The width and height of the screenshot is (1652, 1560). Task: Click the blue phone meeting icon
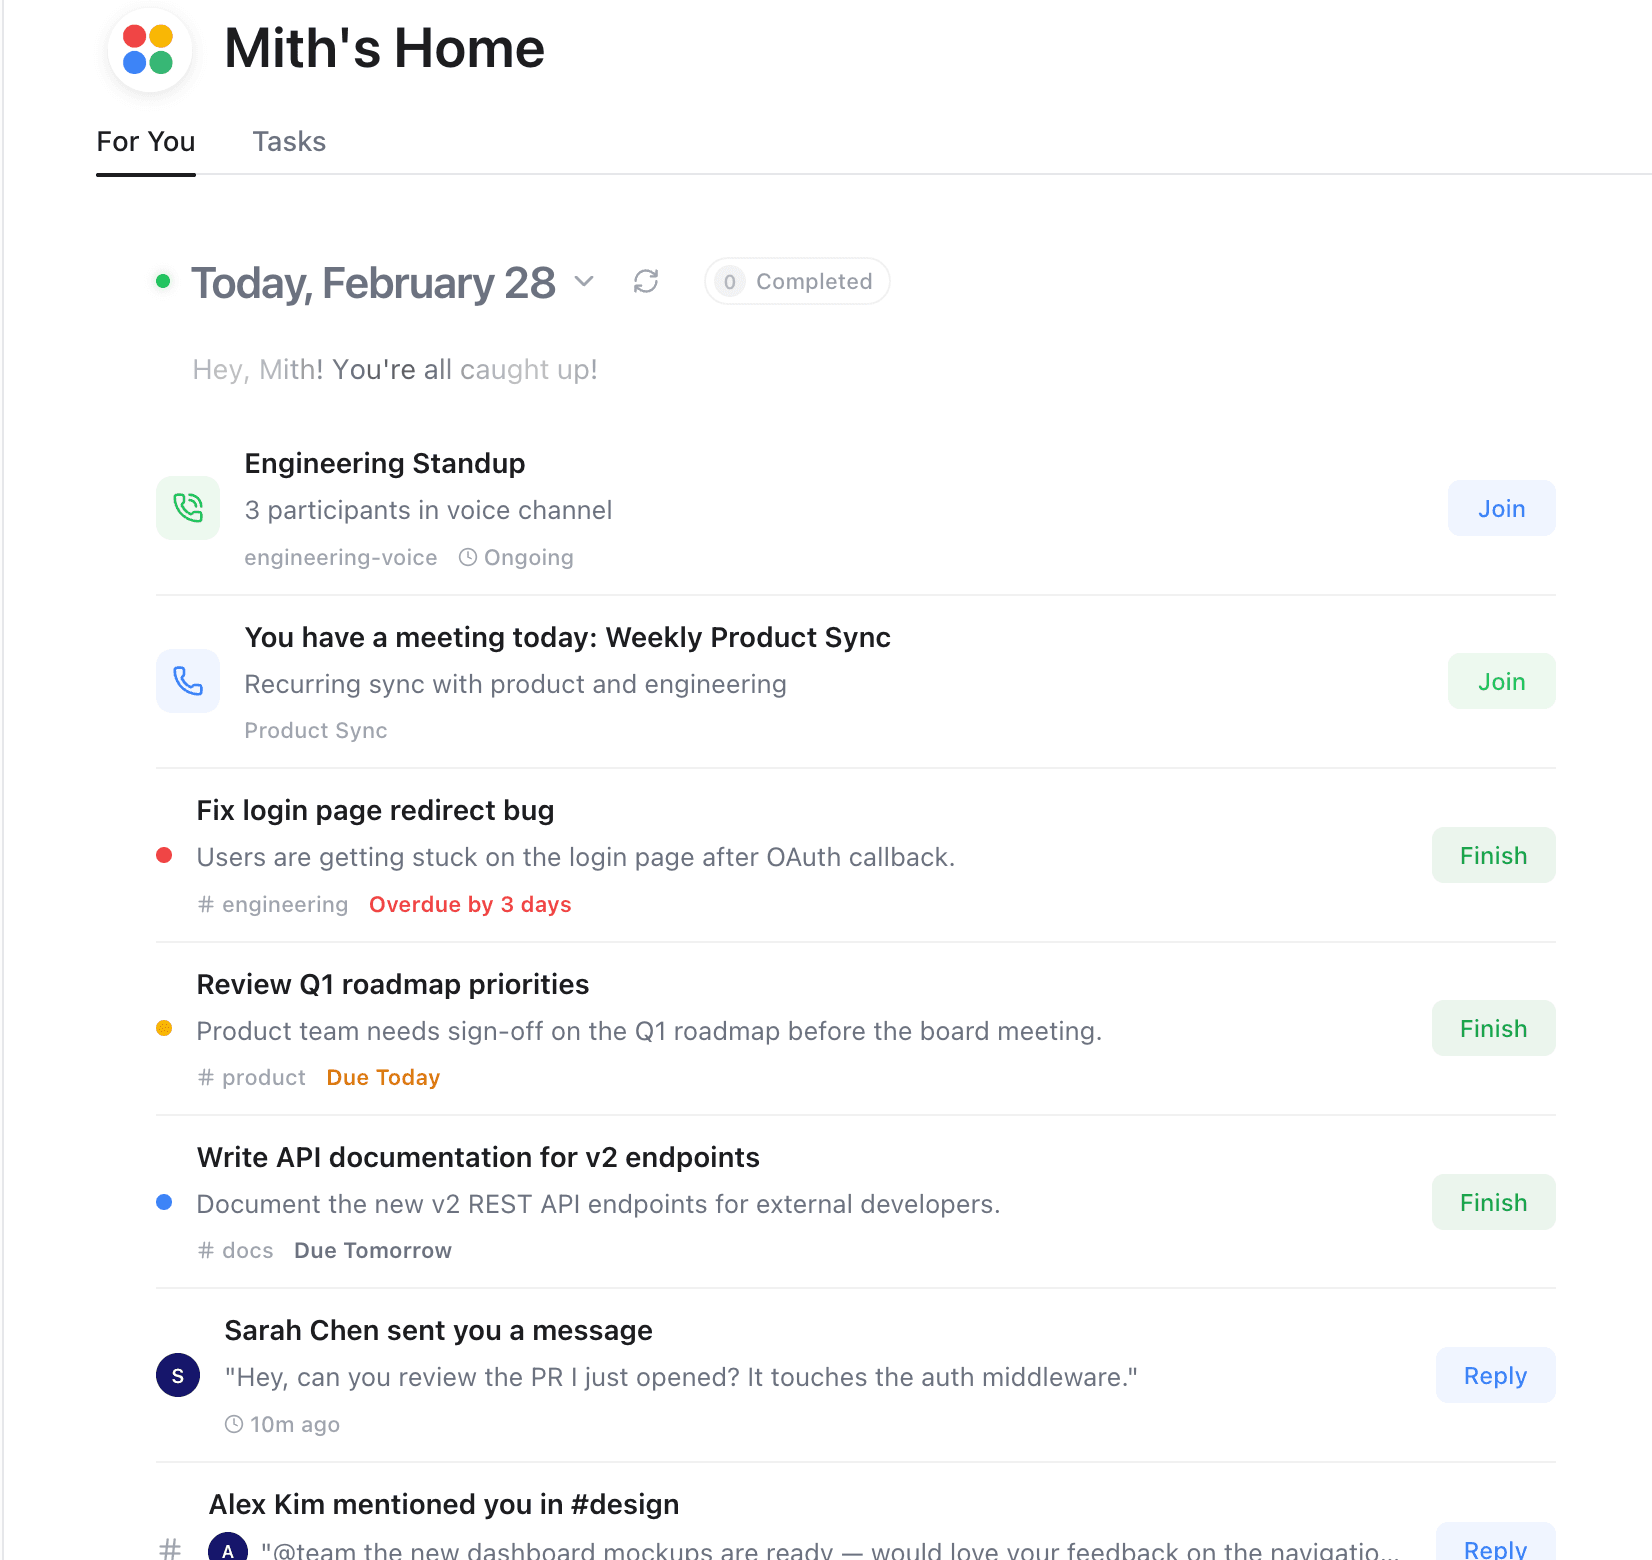pyautogui.click(x=188, y=681)
